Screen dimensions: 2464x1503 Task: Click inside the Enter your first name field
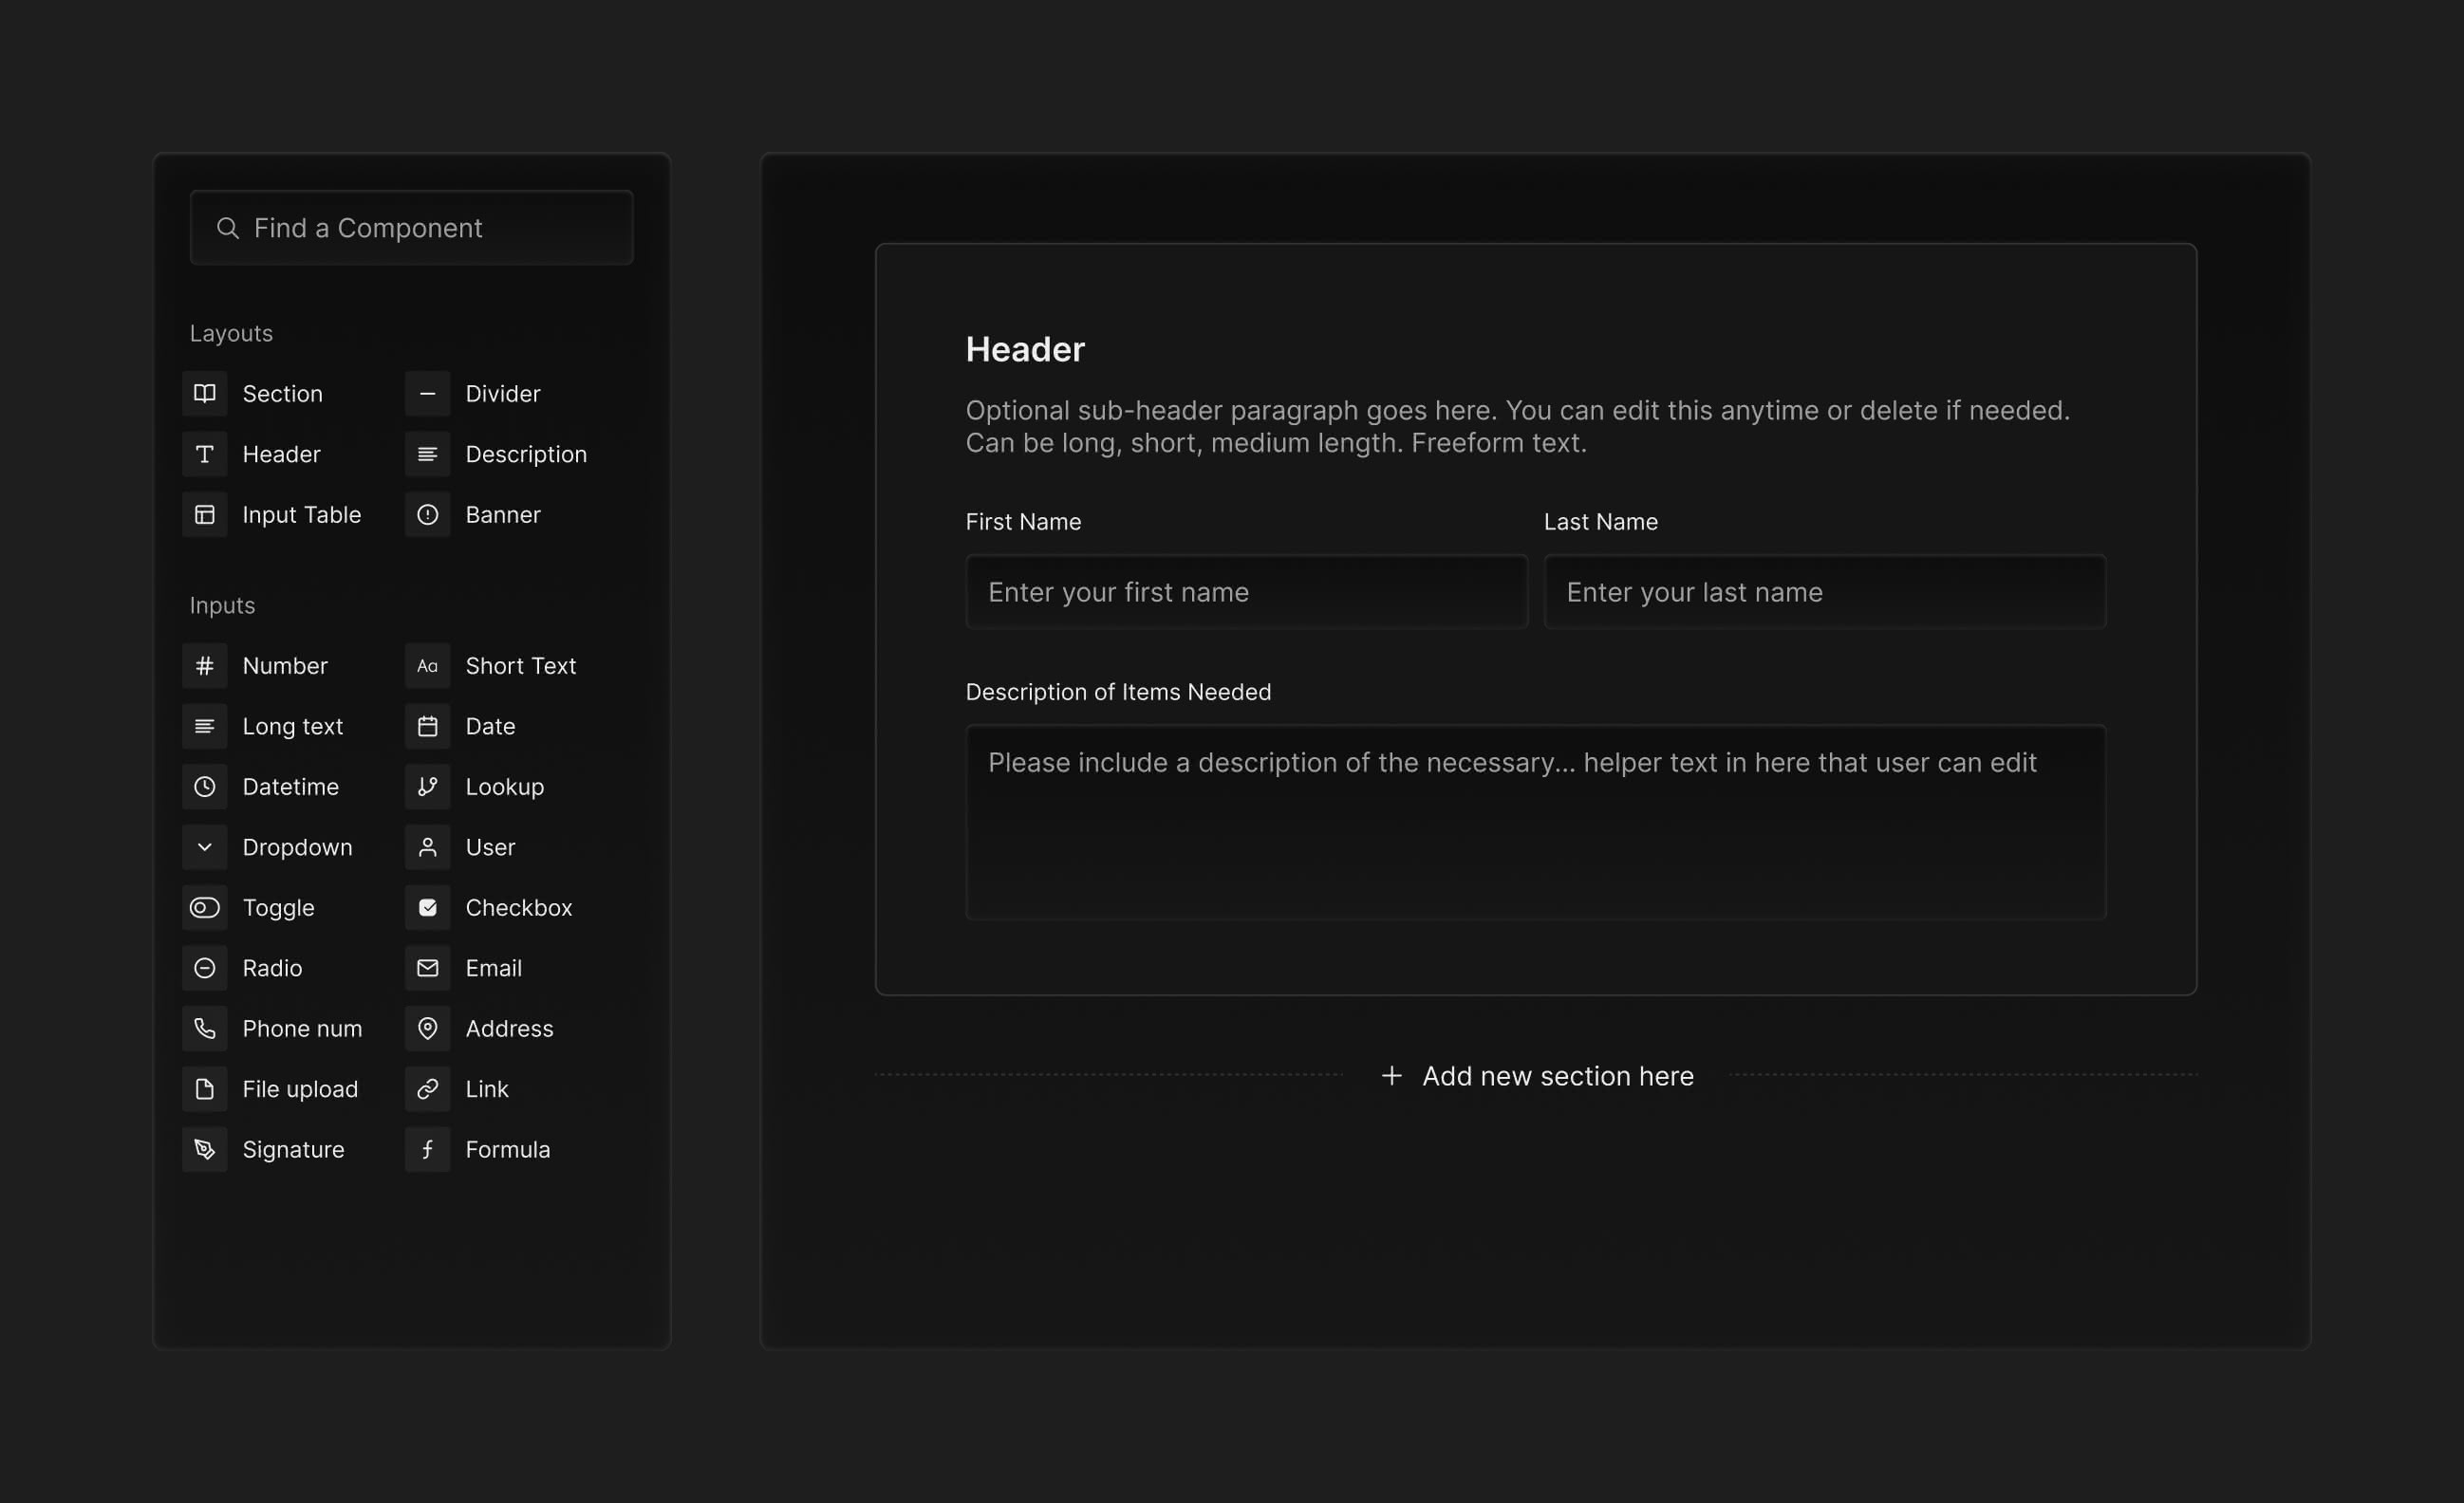[1245, 592]
